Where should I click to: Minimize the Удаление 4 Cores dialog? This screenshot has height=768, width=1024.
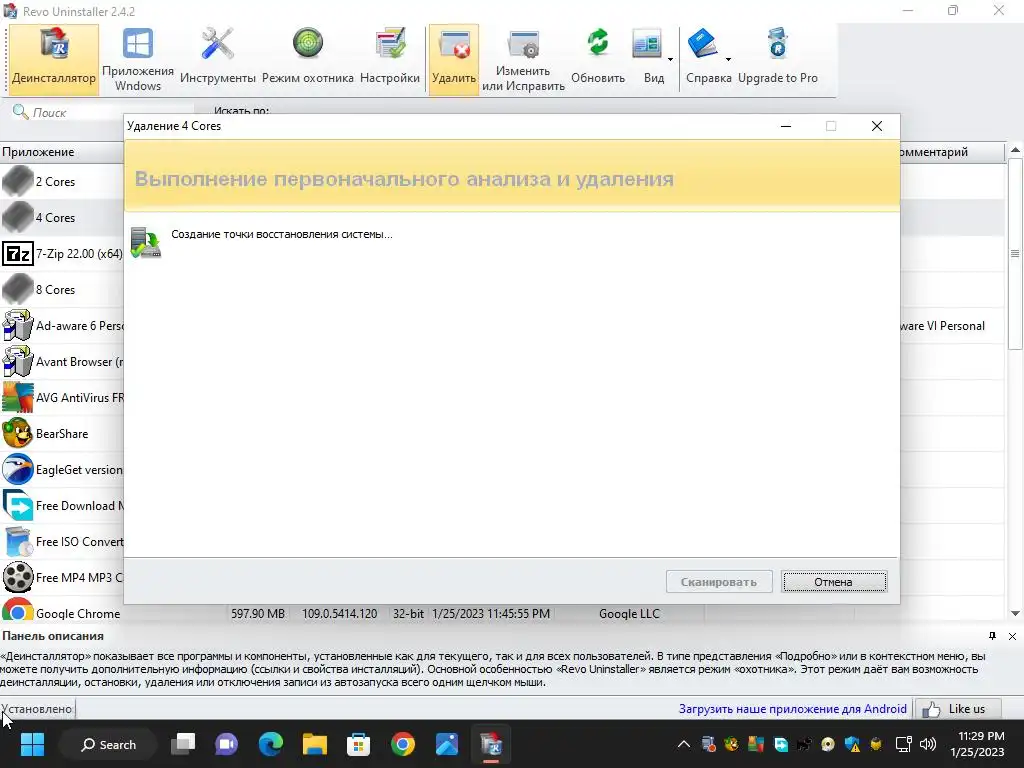[786, 126]
